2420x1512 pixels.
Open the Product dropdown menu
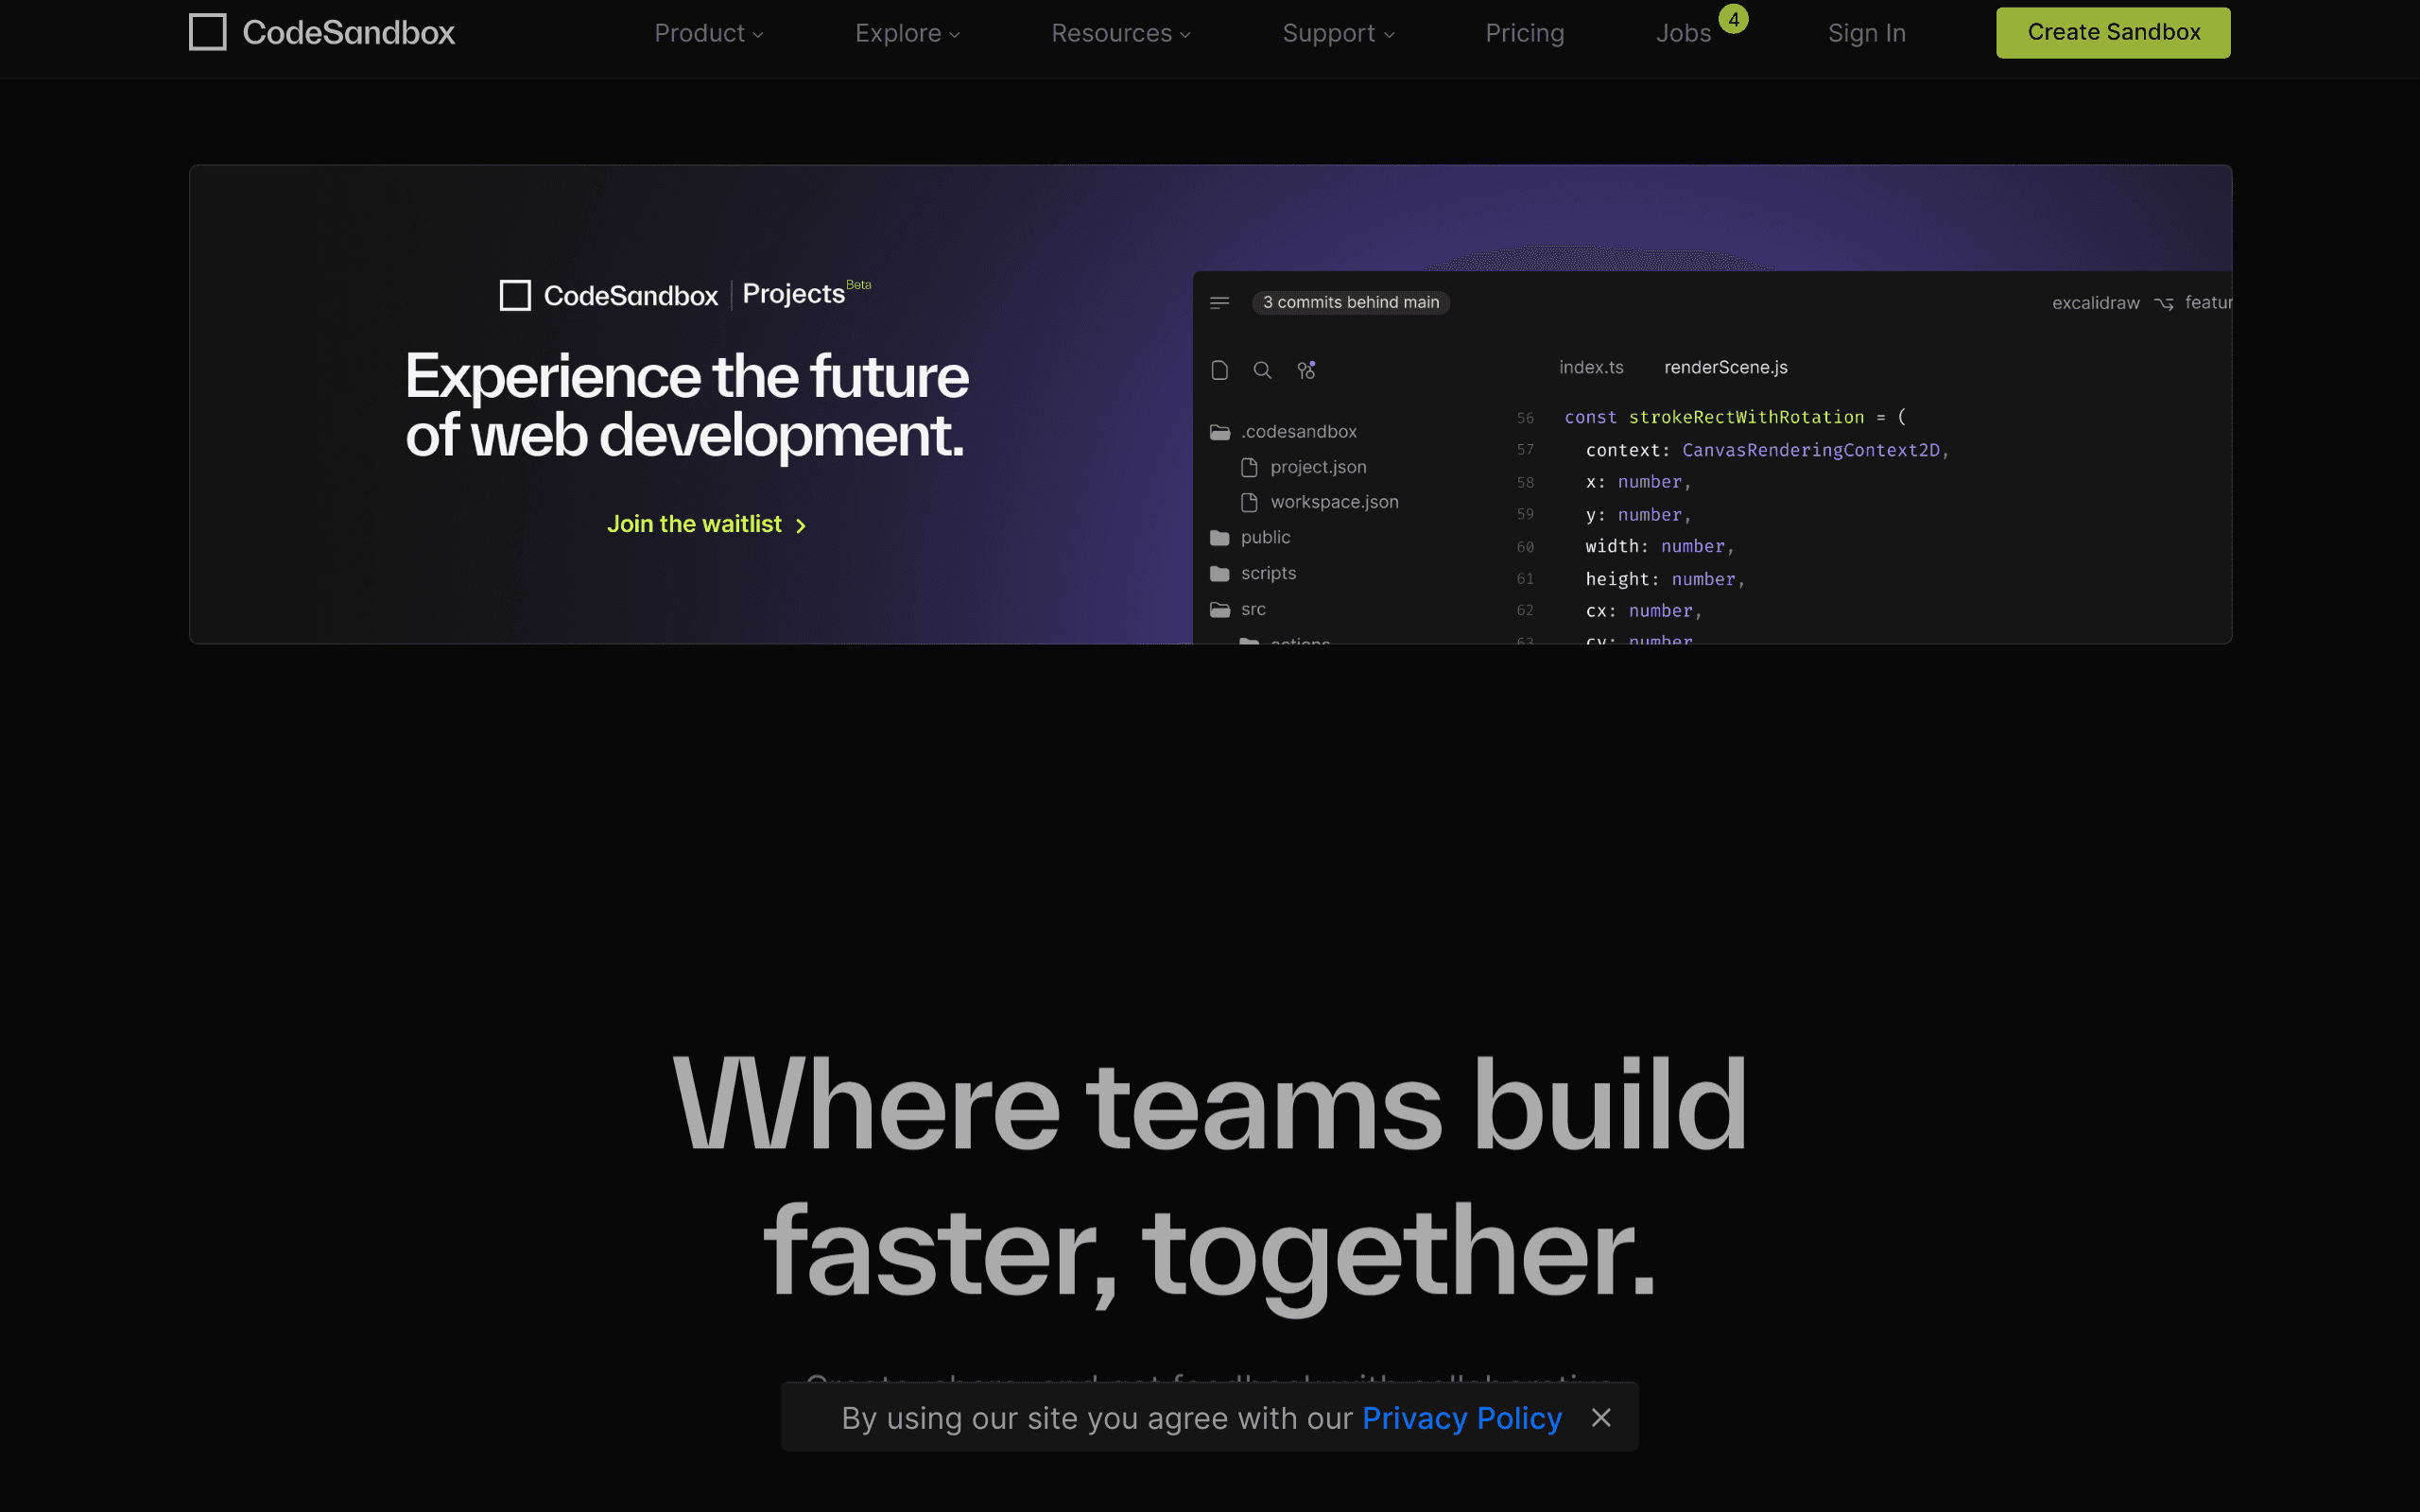[708, 33]
